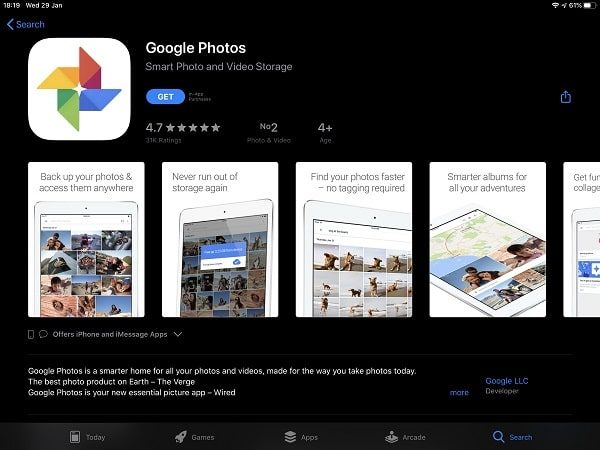Tap the Google Photos title text
Image resolution: width=600 pixels, height=450 pixels.
click(x=196, y=48)
